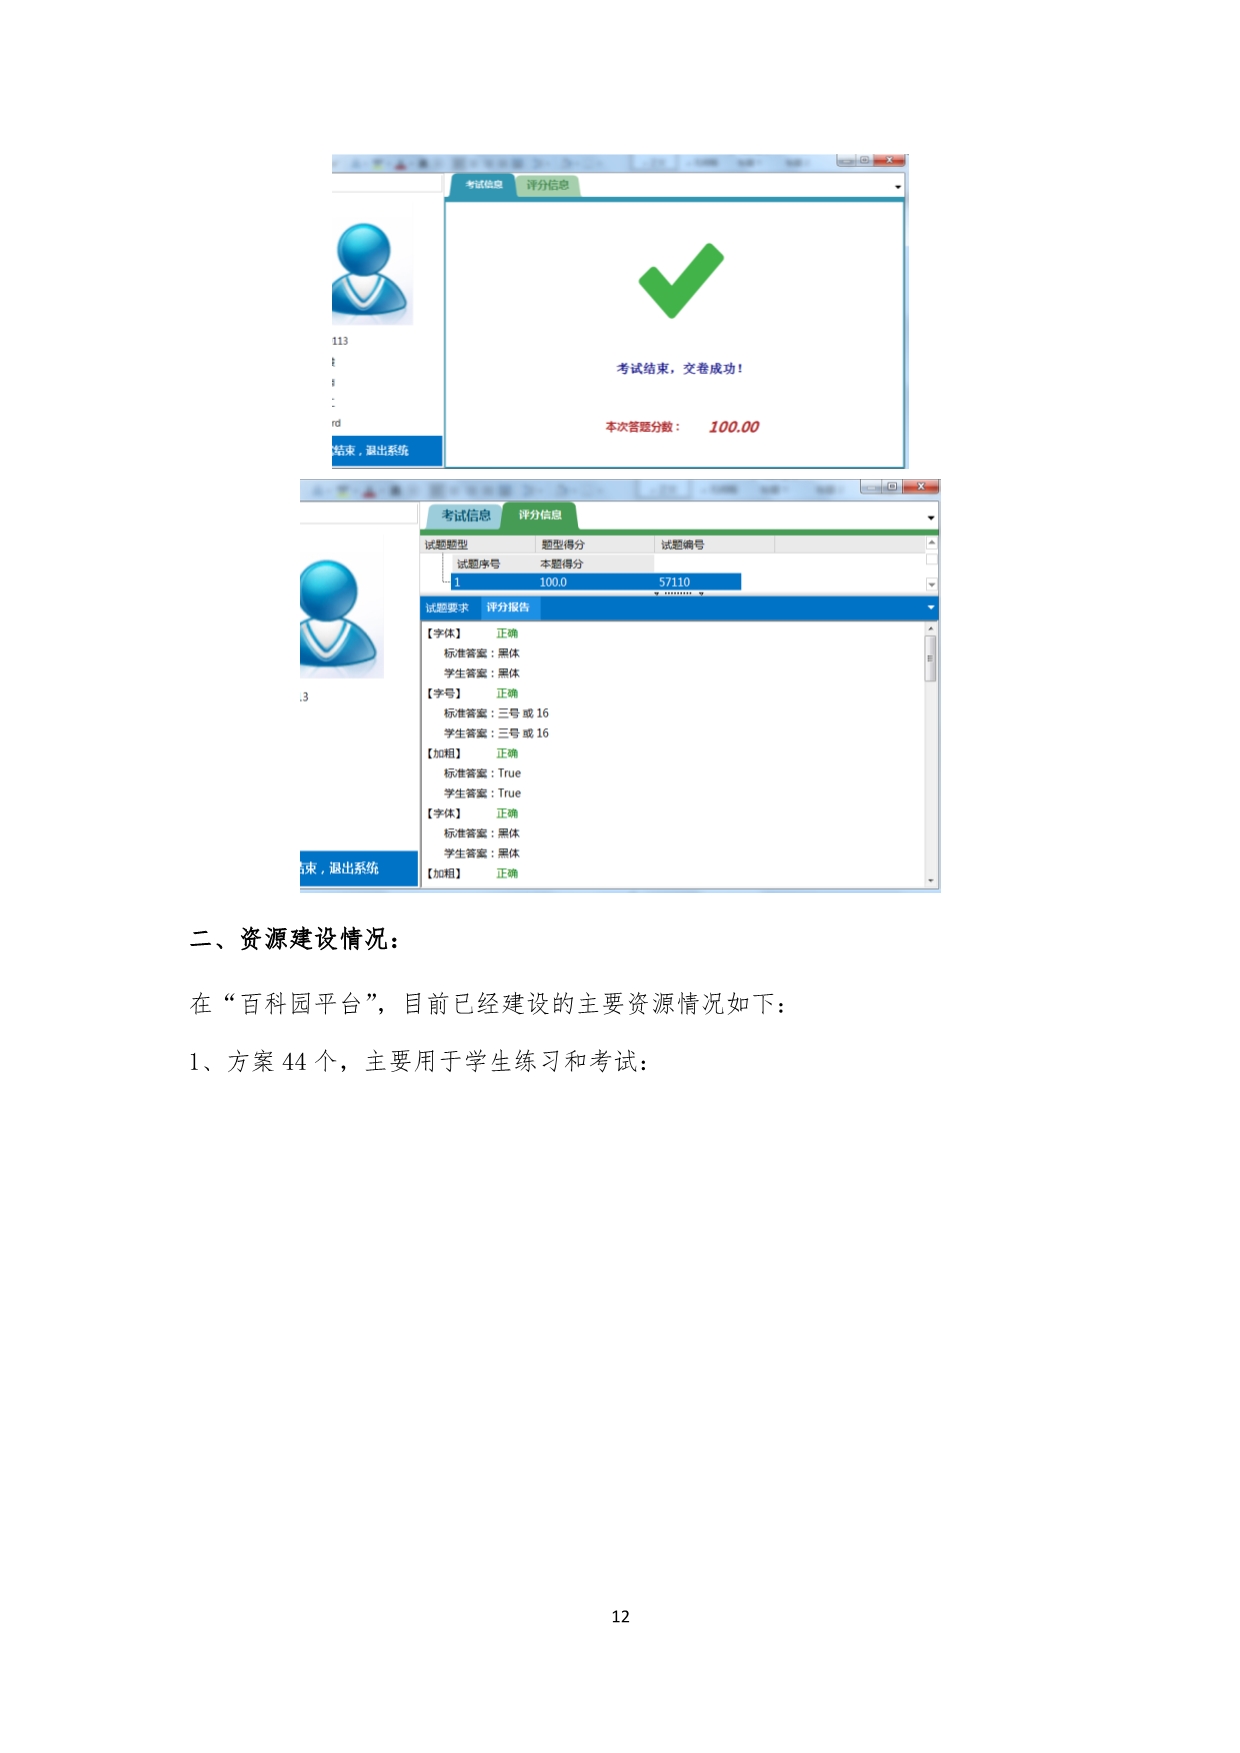Click the 【字号】 正确 report line
1240x1753 pixels.
pos(472,693)
